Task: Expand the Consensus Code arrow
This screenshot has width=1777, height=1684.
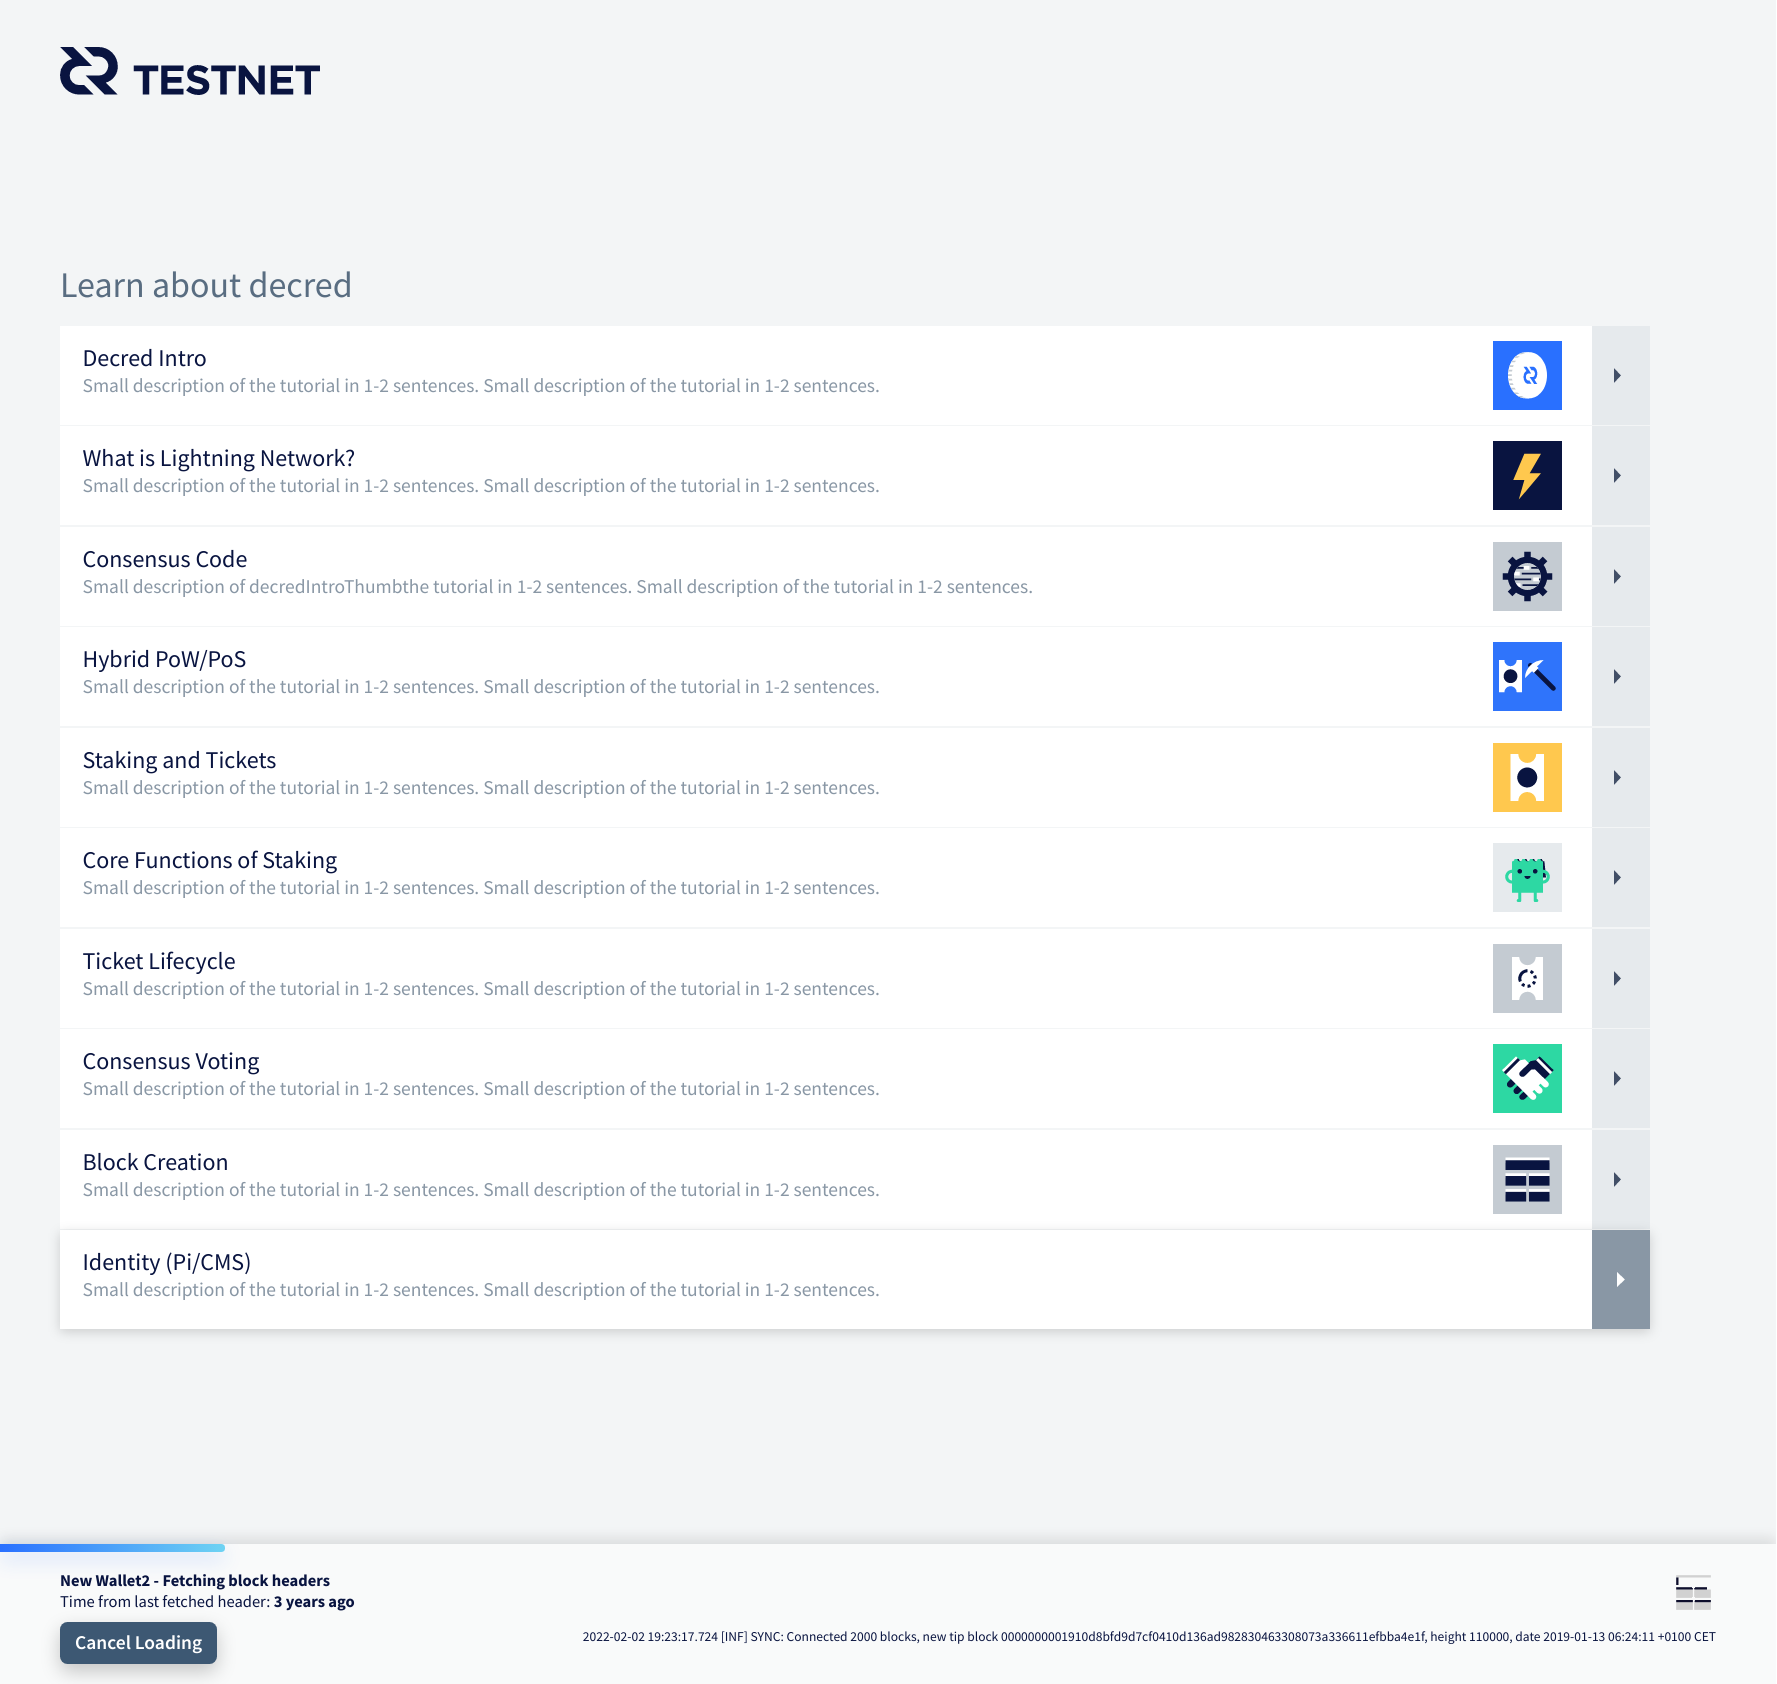Action: point(1620,576)
